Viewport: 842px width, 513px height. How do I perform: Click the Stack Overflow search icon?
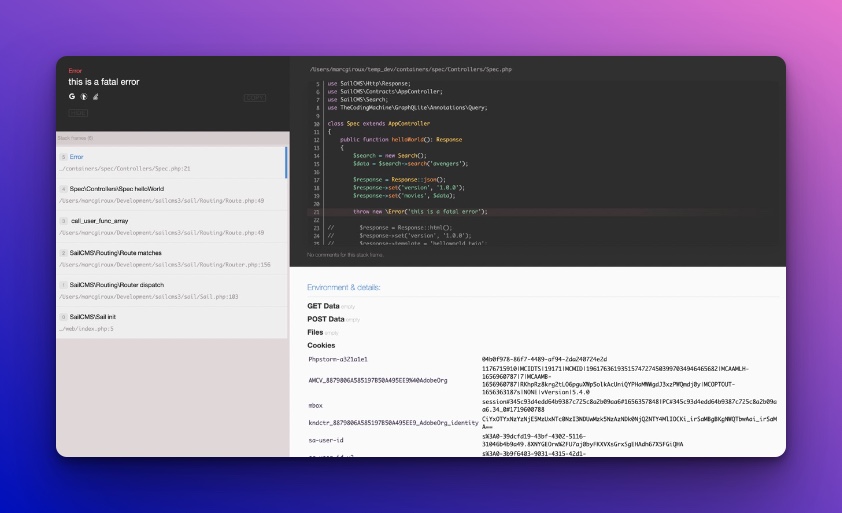(94, 97)
